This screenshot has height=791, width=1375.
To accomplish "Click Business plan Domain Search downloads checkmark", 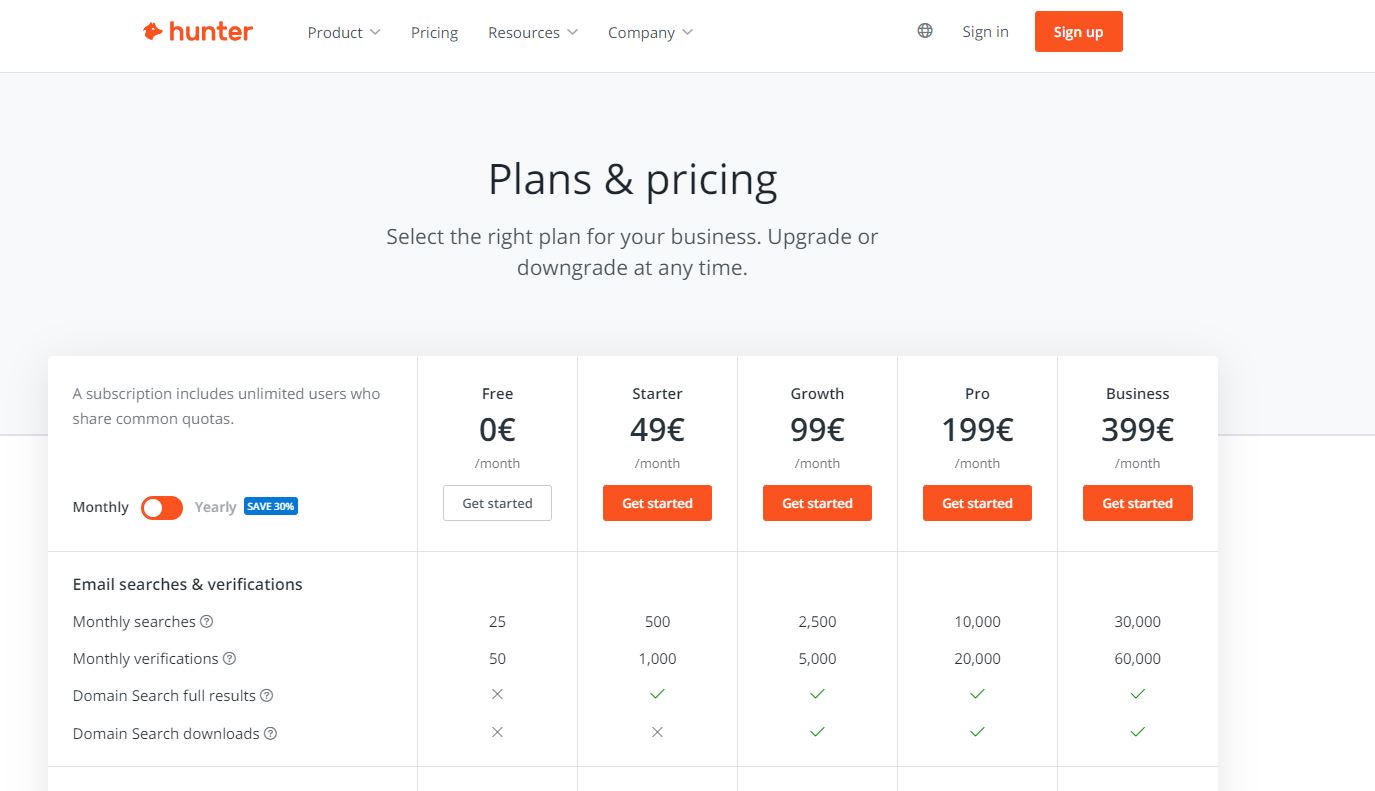I will click(x=1137, y=732).
